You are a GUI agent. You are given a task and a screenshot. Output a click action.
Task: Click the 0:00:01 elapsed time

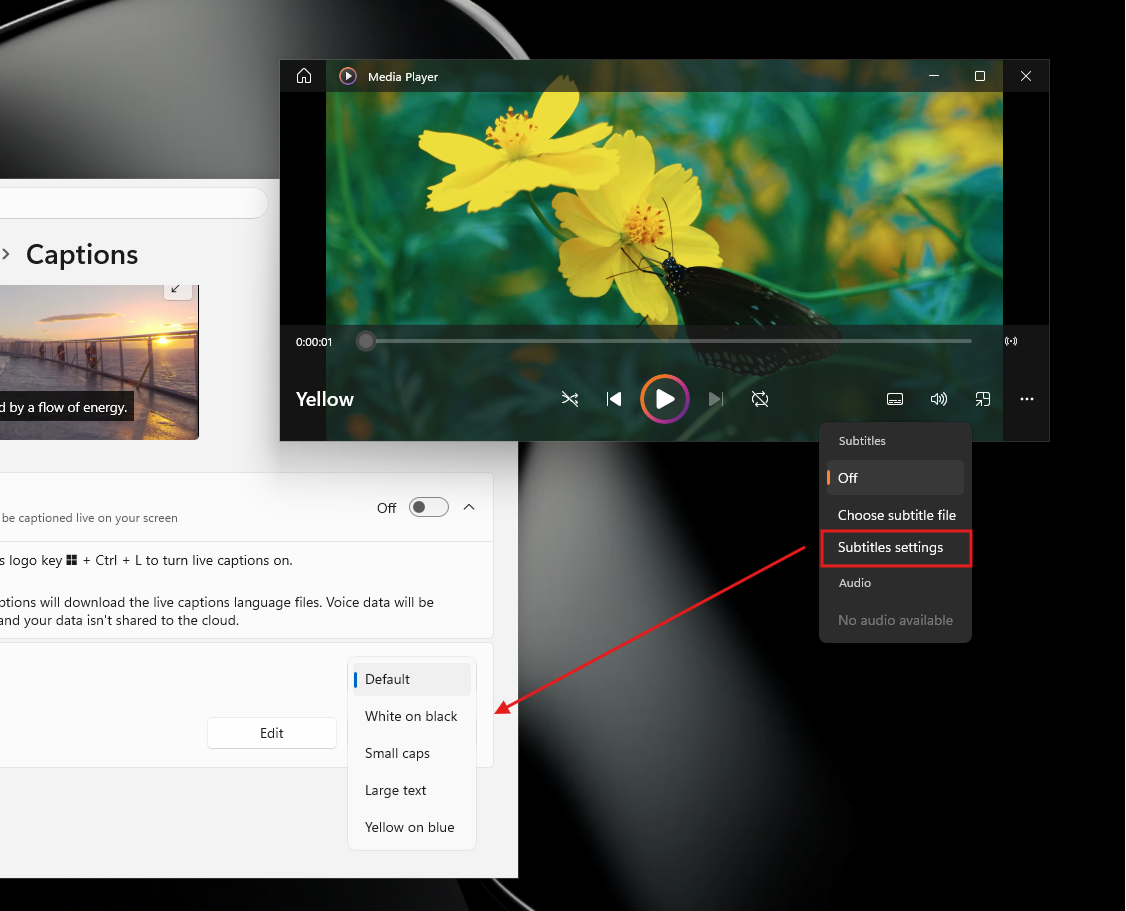(314, 342)
